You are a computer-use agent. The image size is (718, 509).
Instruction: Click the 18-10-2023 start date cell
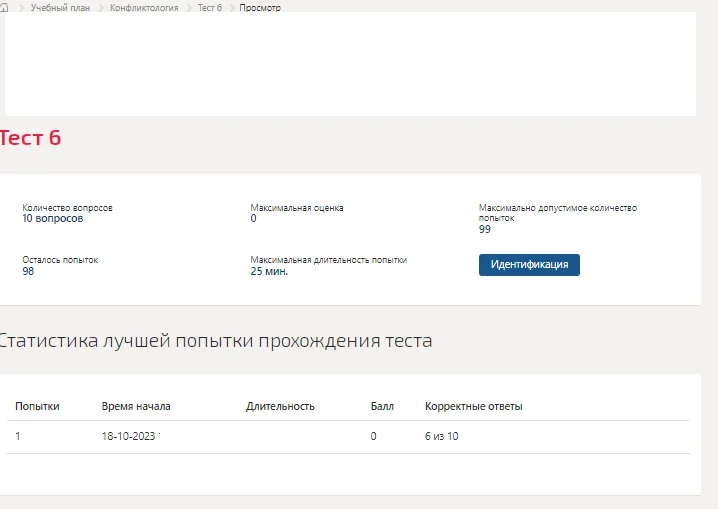129,436
